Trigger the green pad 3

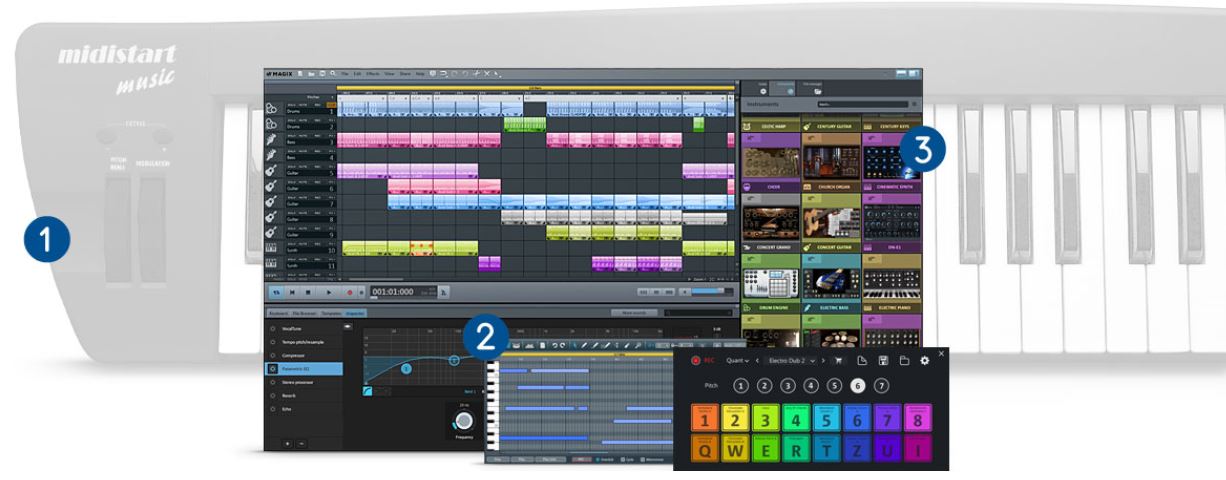765,418
